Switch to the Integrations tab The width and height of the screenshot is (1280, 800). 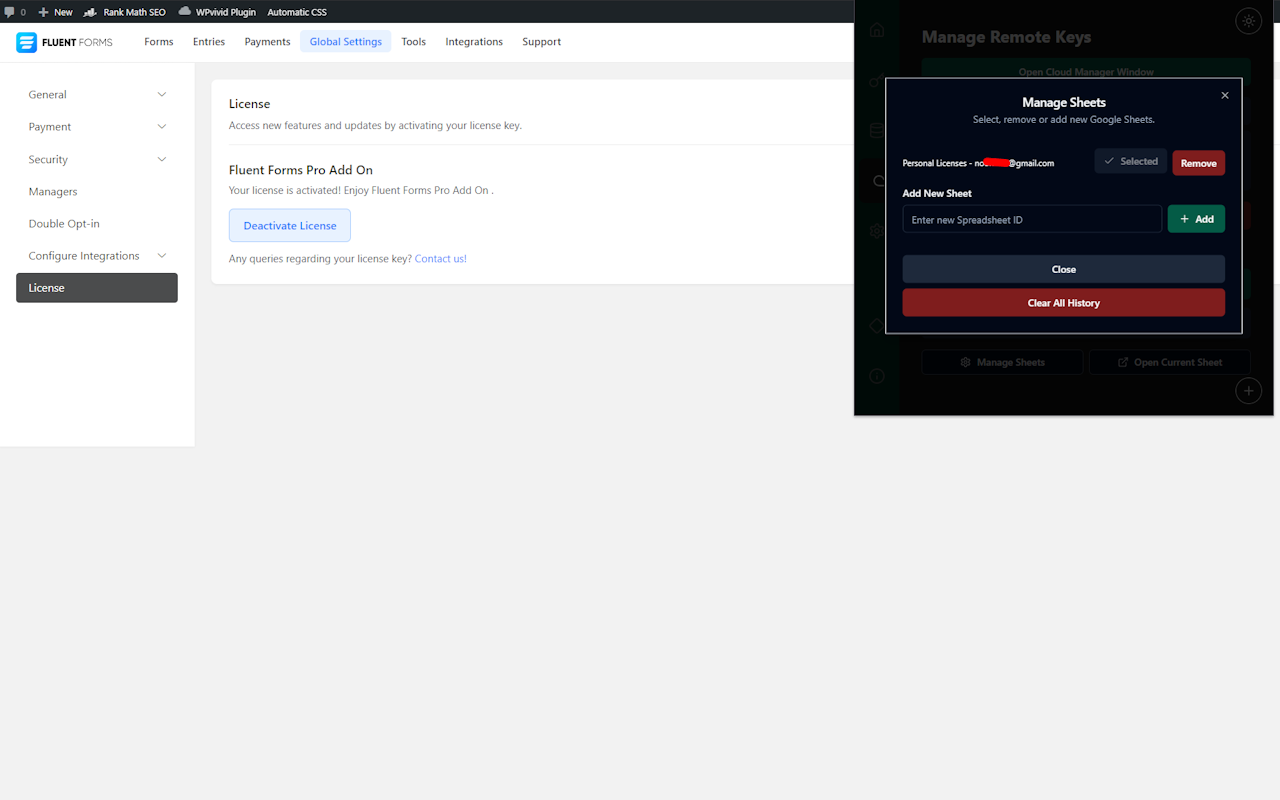click(474, 42)
